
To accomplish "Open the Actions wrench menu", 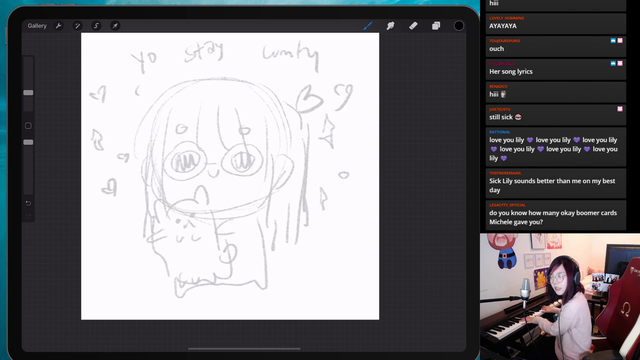I will tap(58, 26).
